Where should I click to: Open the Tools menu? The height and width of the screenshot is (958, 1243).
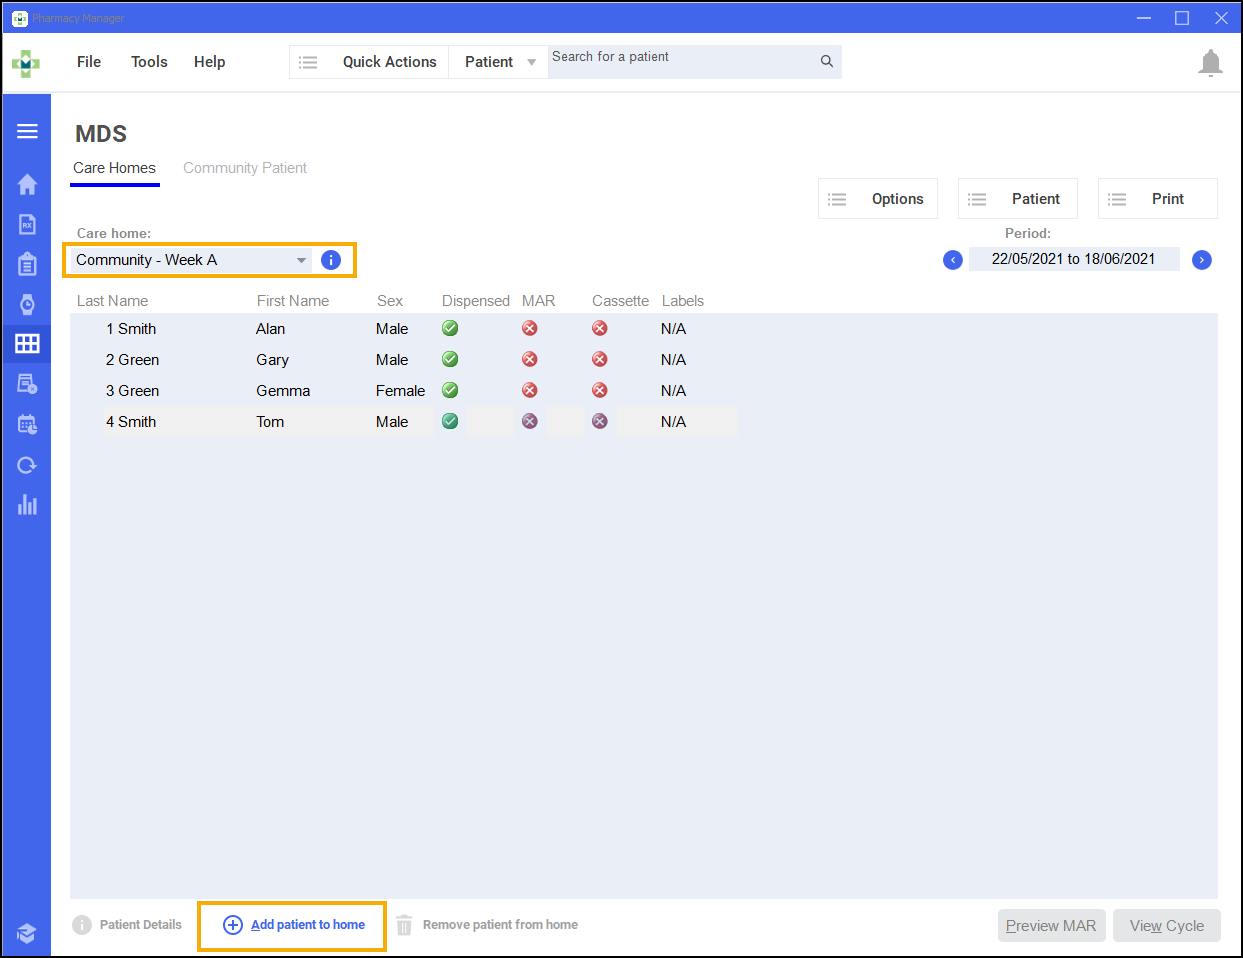point(149,62)
